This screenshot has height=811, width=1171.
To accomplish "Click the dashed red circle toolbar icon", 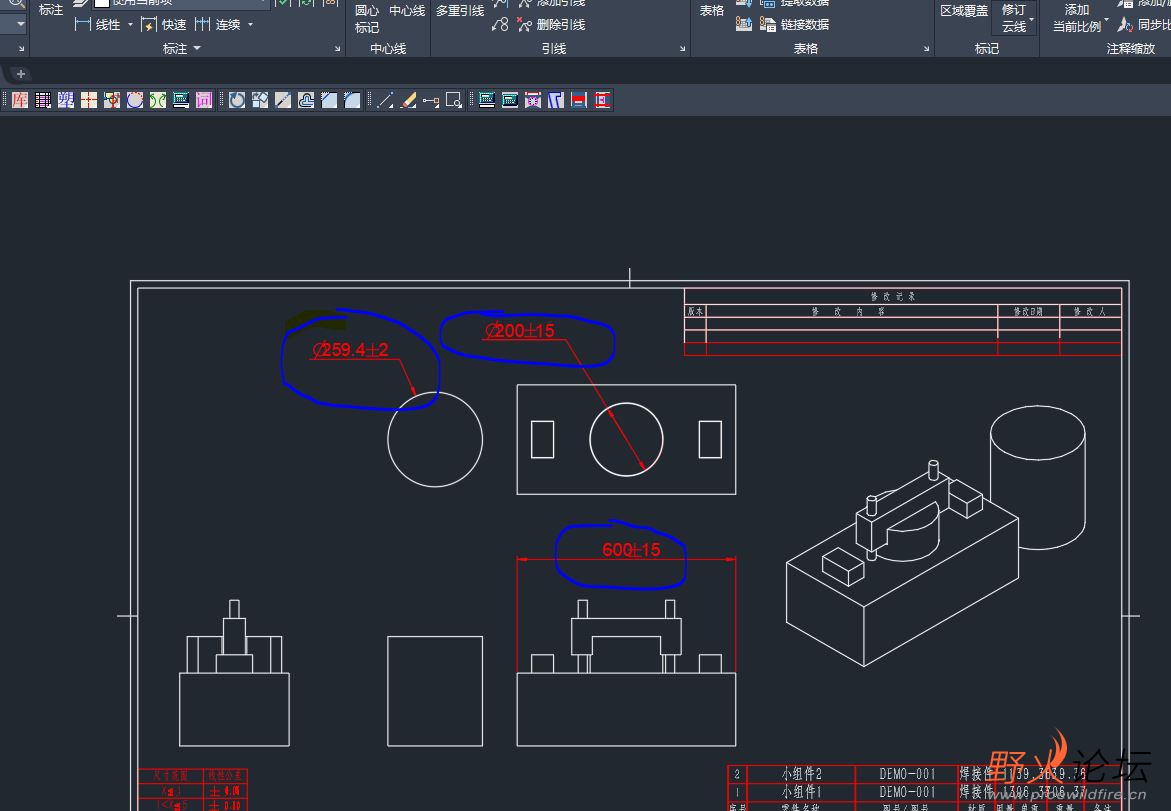I will (135, 100).
